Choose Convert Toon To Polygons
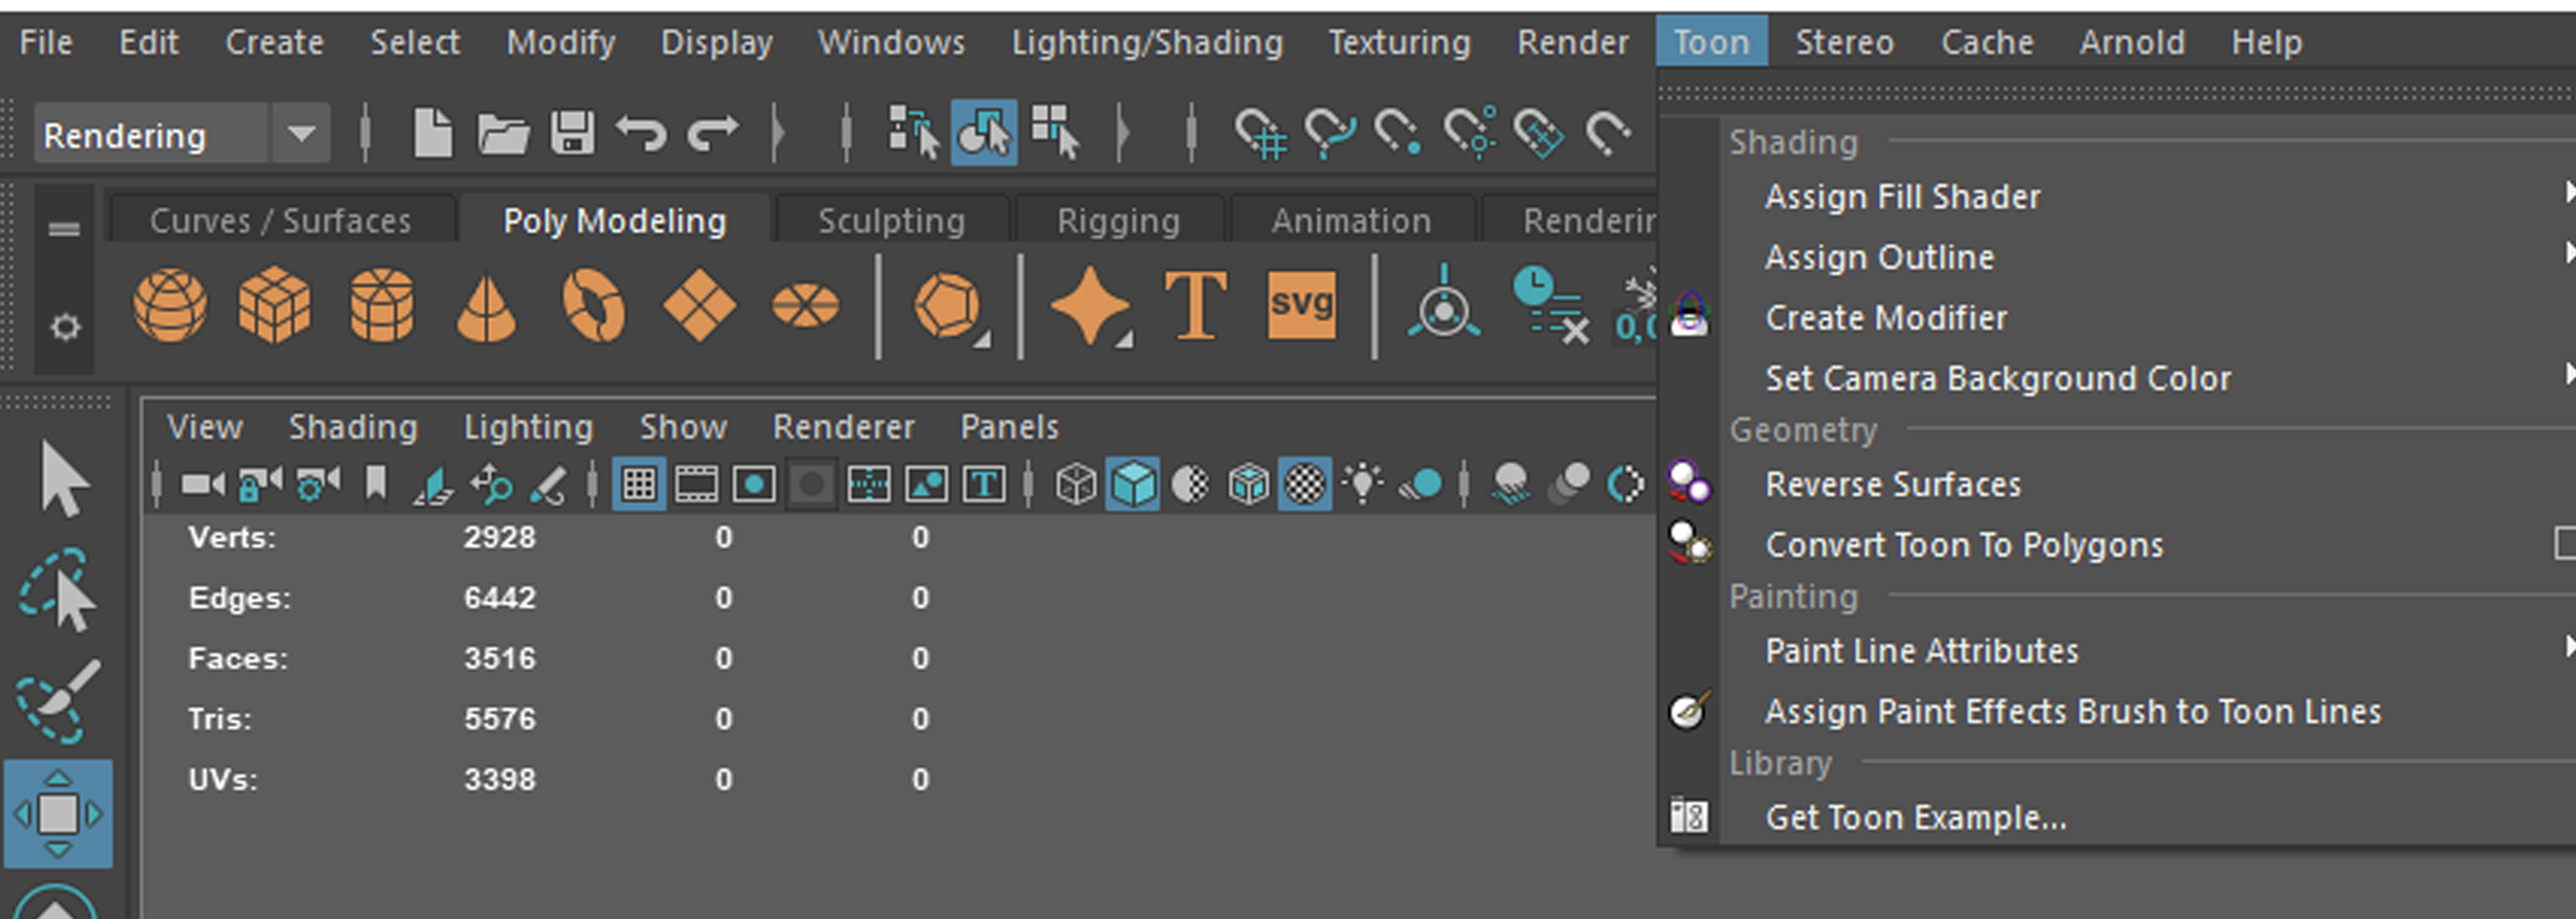The image size is (2576, 919). coord(1963,545)
